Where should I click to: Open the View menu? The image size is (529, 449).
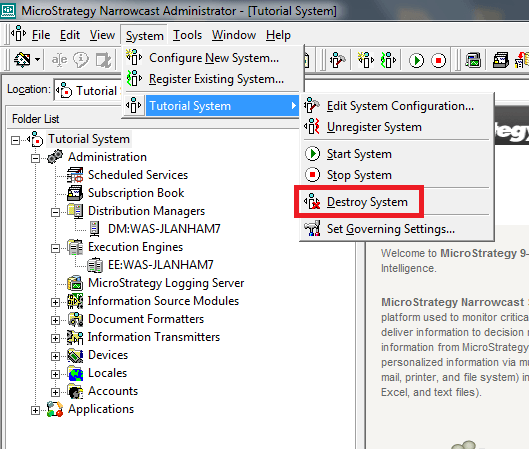(x=102, y=35)
